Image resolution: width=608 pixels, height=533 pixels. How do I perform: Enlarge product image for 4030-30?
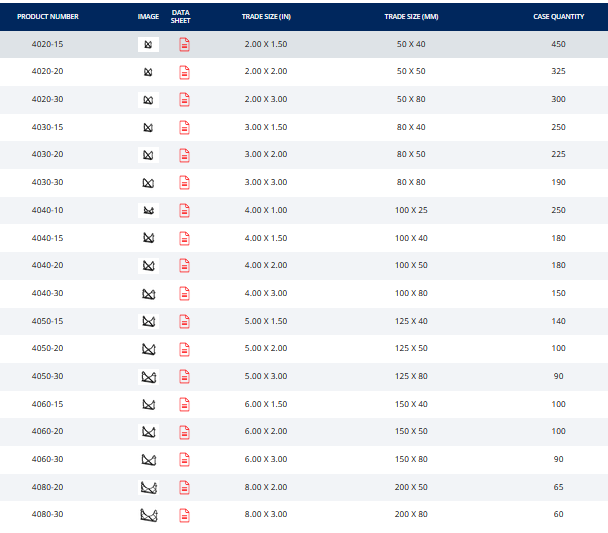(x=148, y=183)
